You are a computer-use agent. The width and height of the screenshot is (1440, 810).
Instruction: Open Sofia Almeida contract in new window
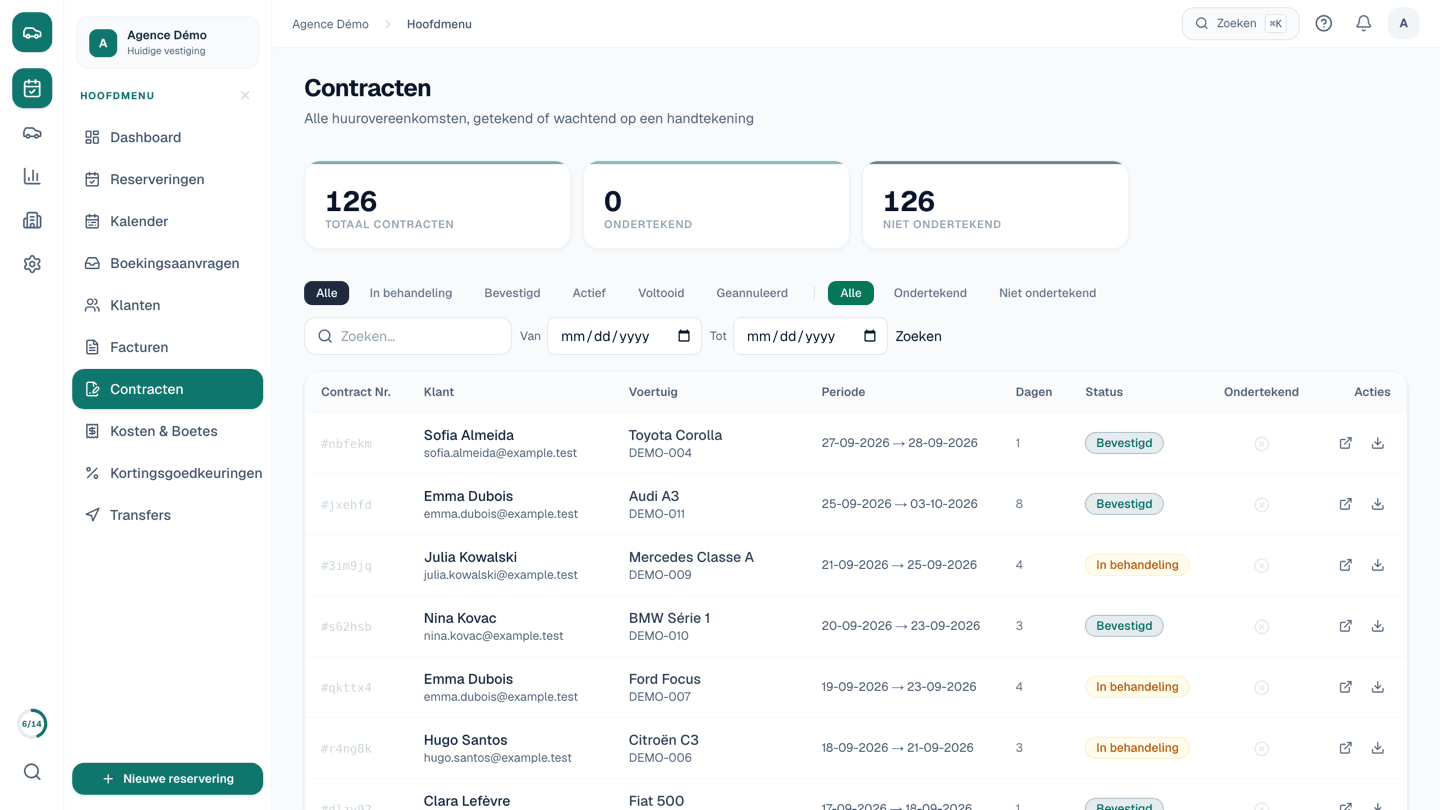click(x=1345, y=443)
